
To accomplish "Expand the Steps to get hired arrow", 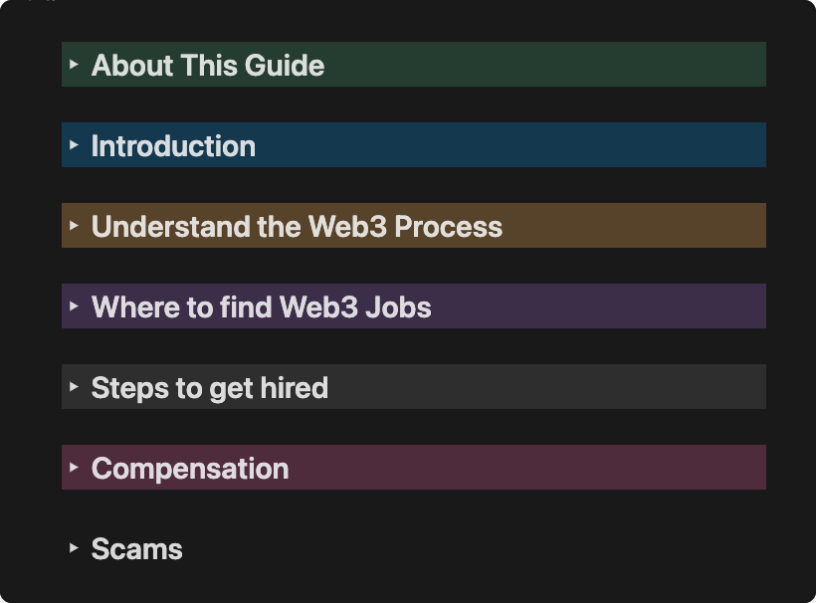I will point(74,387).
